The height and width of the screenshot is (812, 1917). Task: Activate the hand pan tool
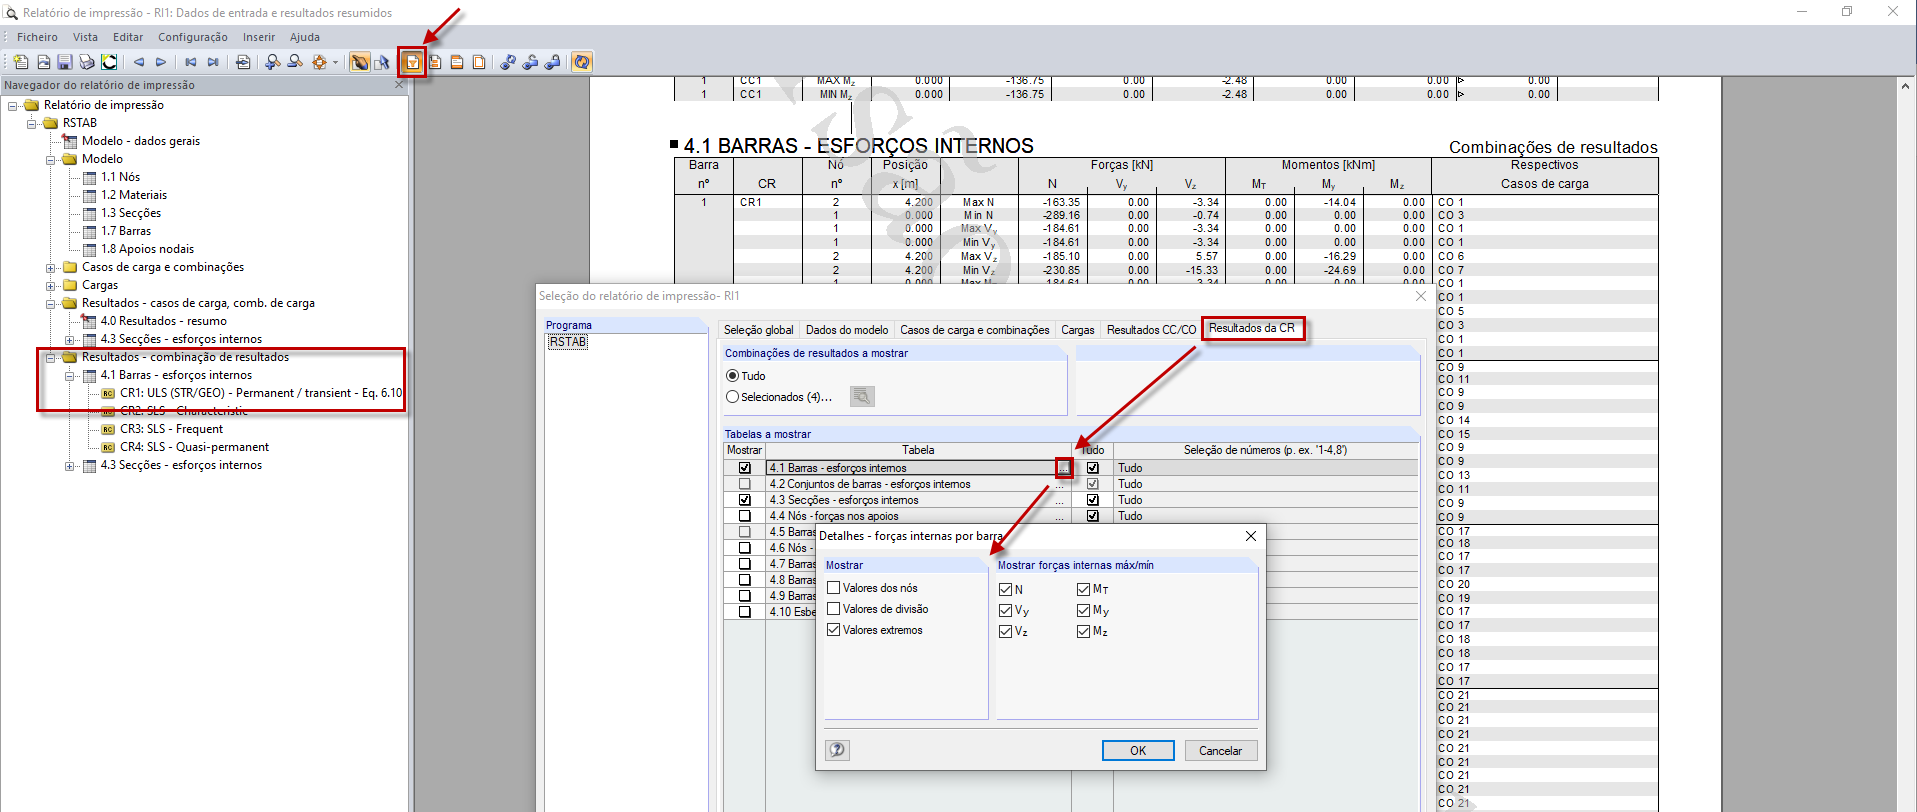point(359,62)
